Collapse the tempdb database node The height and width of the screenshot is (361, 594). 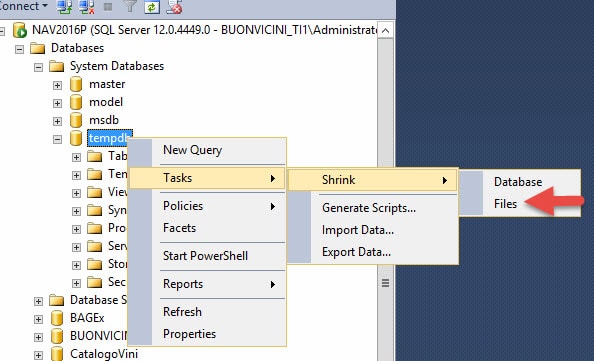(x=57, y=139)
